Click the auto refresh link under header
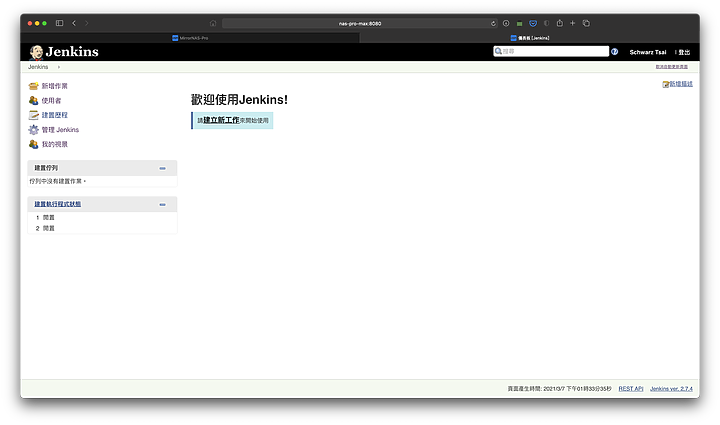Viewport: 720px width, 425px height. 671,67
